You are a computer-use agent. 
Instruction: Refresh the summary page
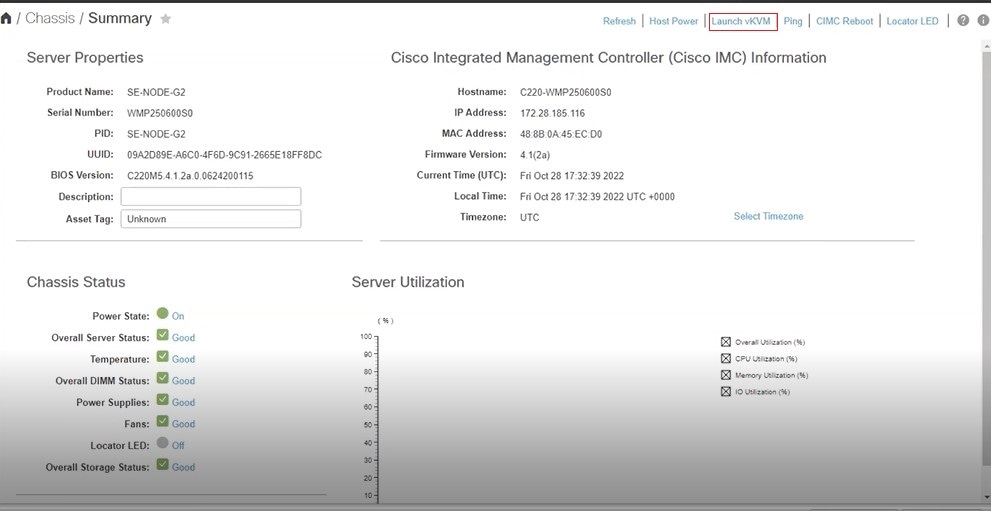(619, 21)
